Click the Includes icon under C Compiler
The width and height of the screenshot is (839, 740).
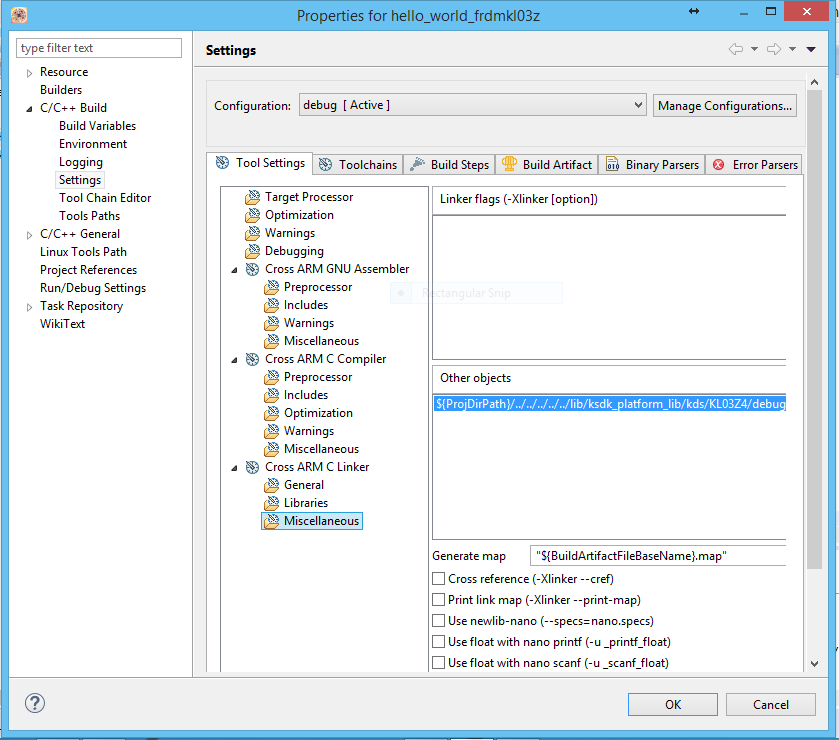(x=271, y=395)
